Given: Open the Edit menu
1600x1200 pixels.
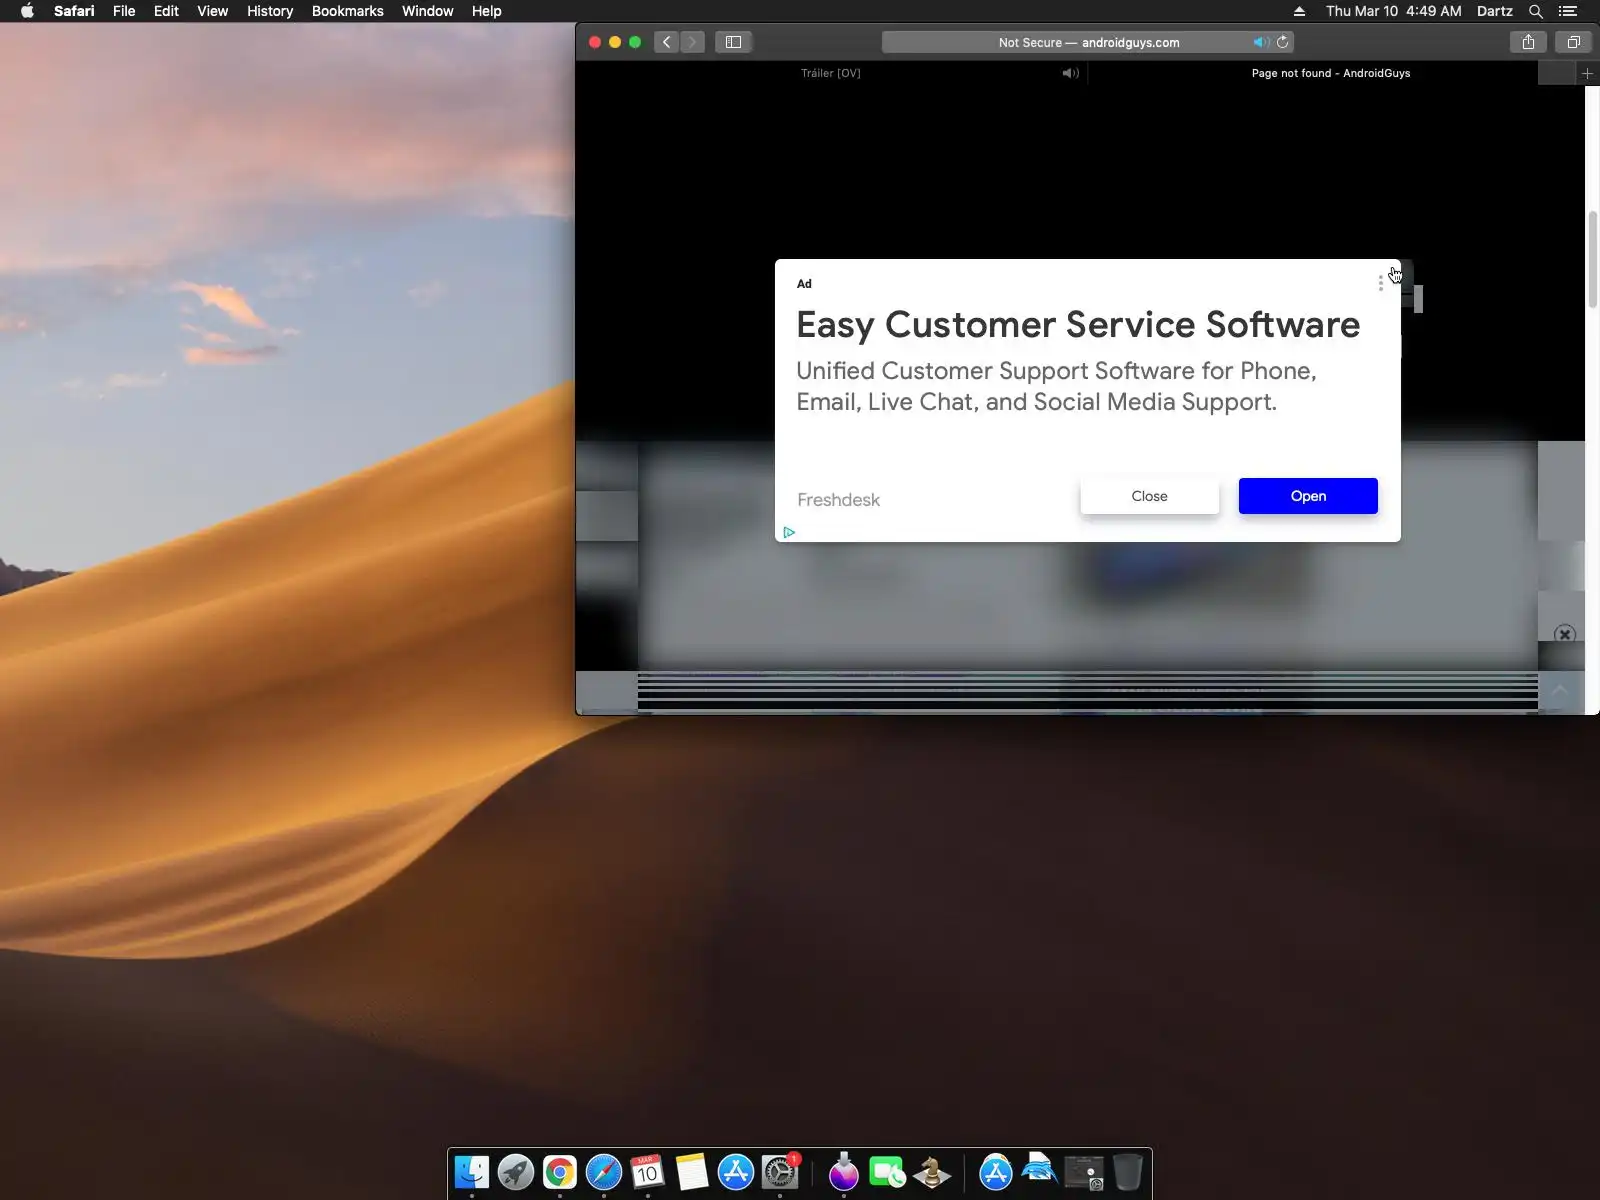Looking at the screenshot, I should pos(166,11).
